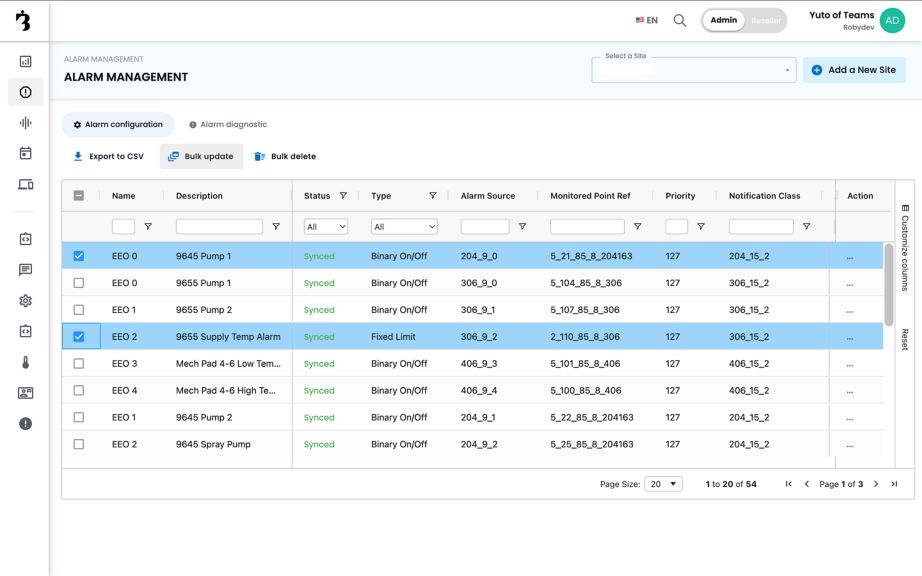Click the dashboard chart sidebar icon
The width and height of the screenshot is (922, 576).
(x=25, y=61)
